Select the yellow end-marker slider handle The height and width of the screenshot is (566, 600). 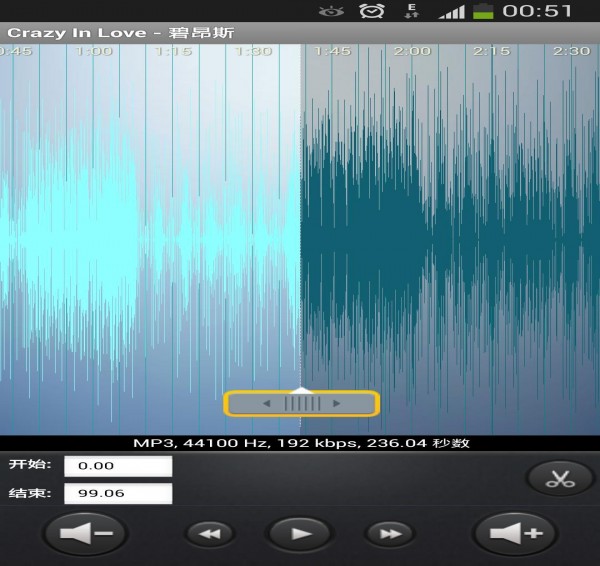point(302,403)
